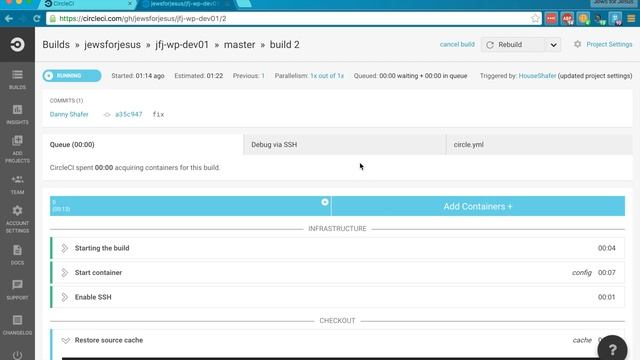Bookmark page with star icon

[535, 18]
